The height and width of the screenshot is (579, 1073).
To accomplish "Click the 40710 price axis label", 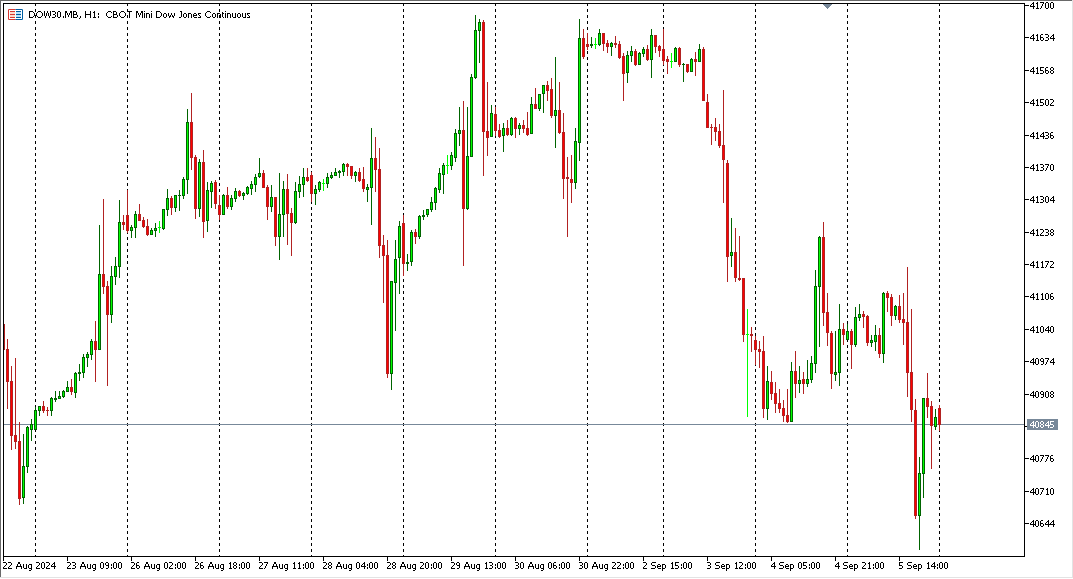I will 1042,491.
